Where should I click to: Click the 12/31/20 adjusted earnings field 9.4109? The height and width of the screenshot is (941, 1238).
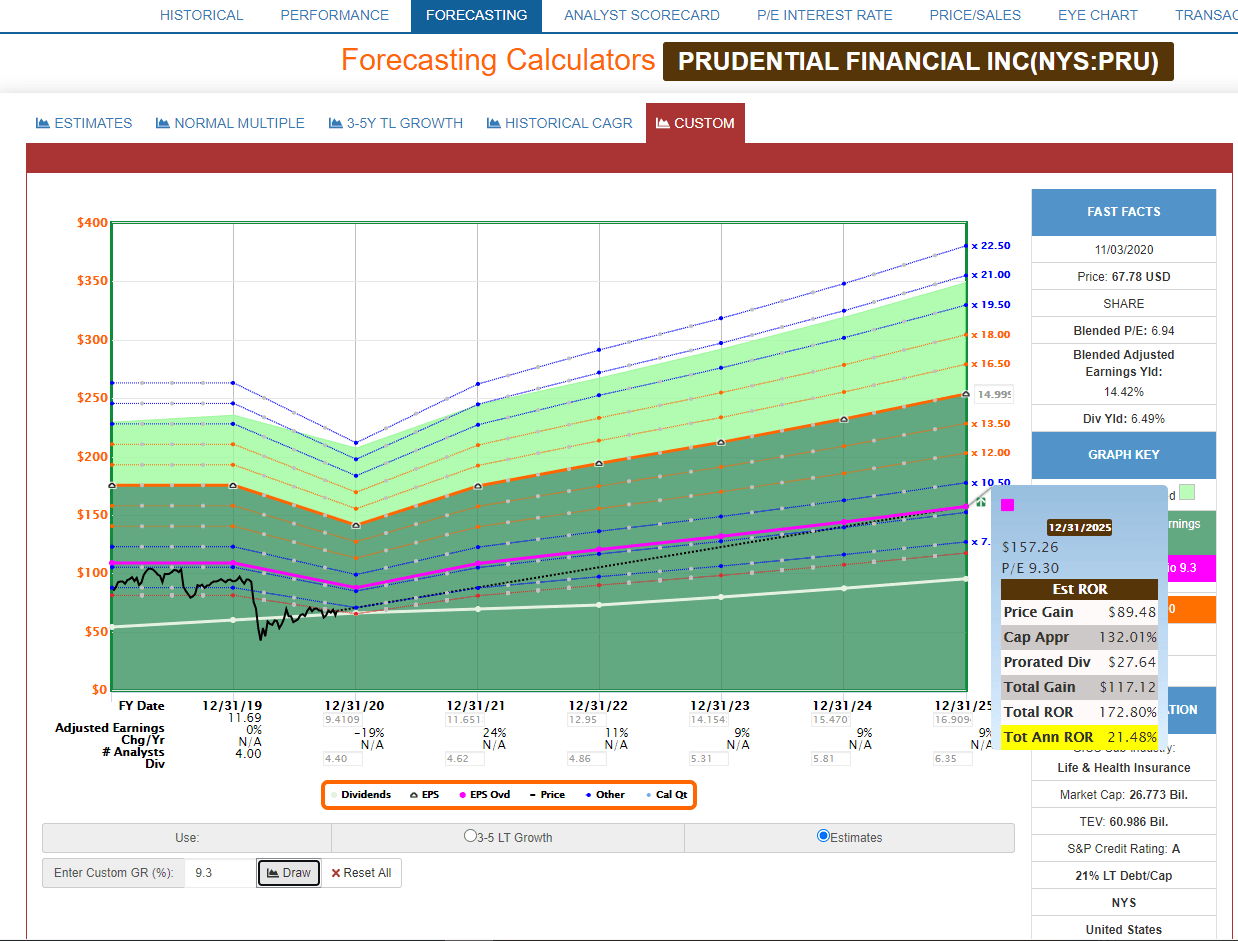(x=341, y=719)
